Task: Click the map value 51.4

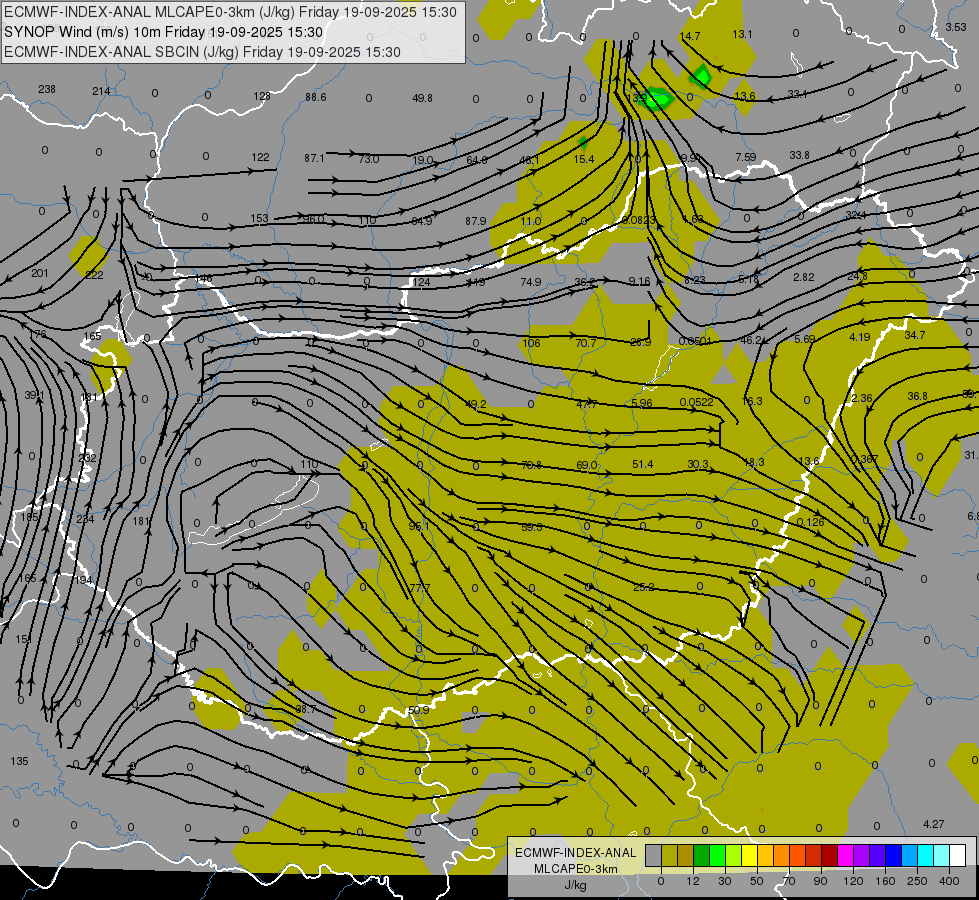Action: coord(642,464)
